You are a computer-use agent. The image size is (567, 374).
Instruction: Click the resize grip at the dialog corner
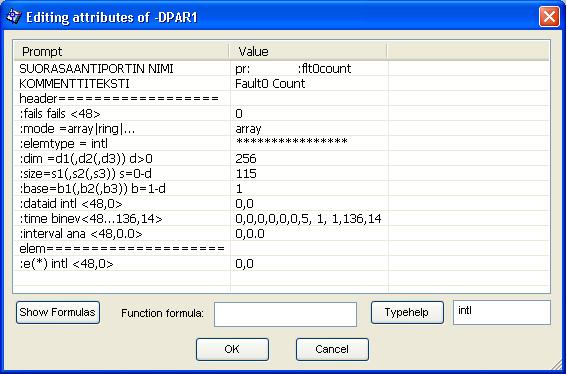coord(556,365)
